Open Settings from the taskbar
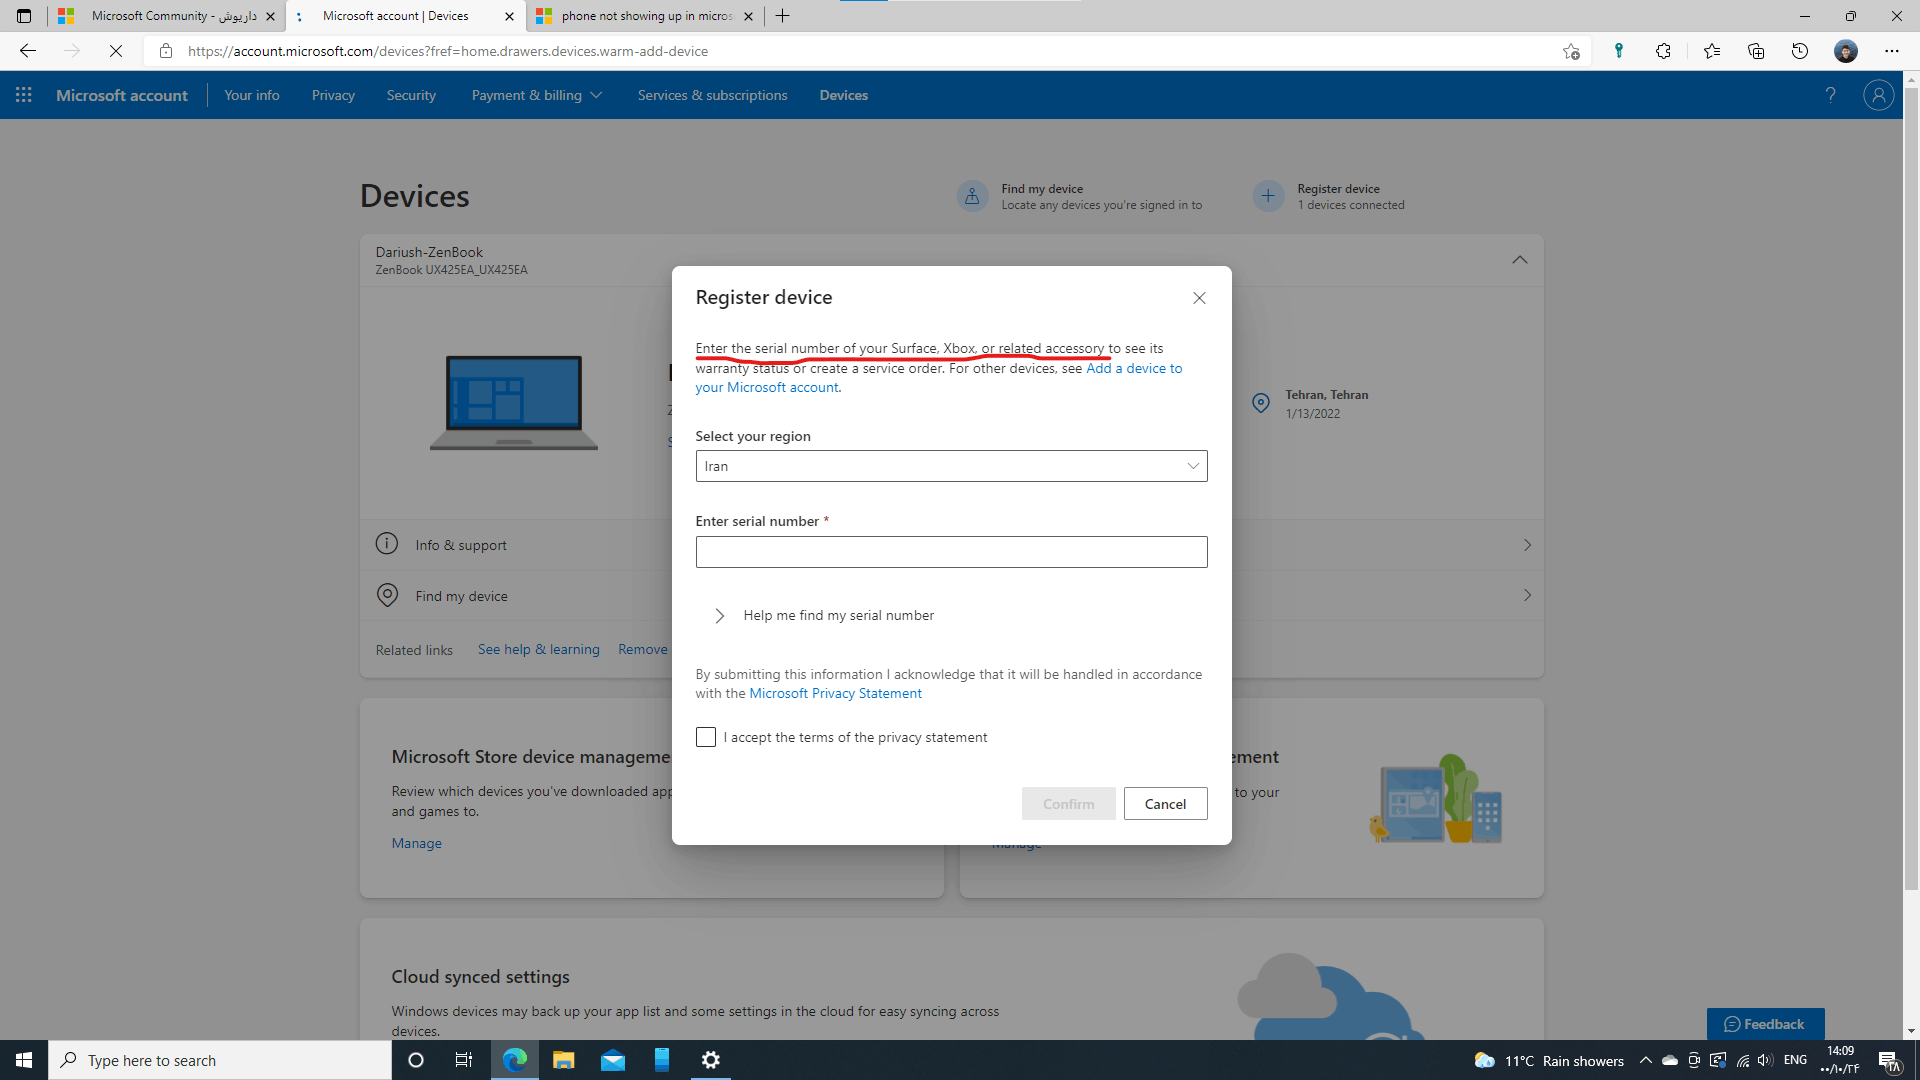The image size is (1920, 1080). (711, 1060)
